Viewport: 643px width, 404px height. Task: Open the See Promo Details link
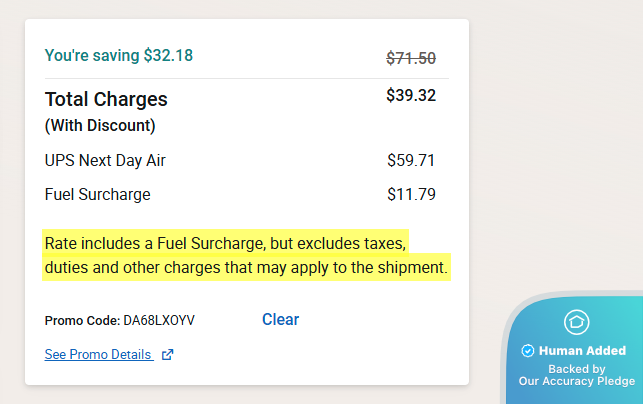(x=98, y=354)
